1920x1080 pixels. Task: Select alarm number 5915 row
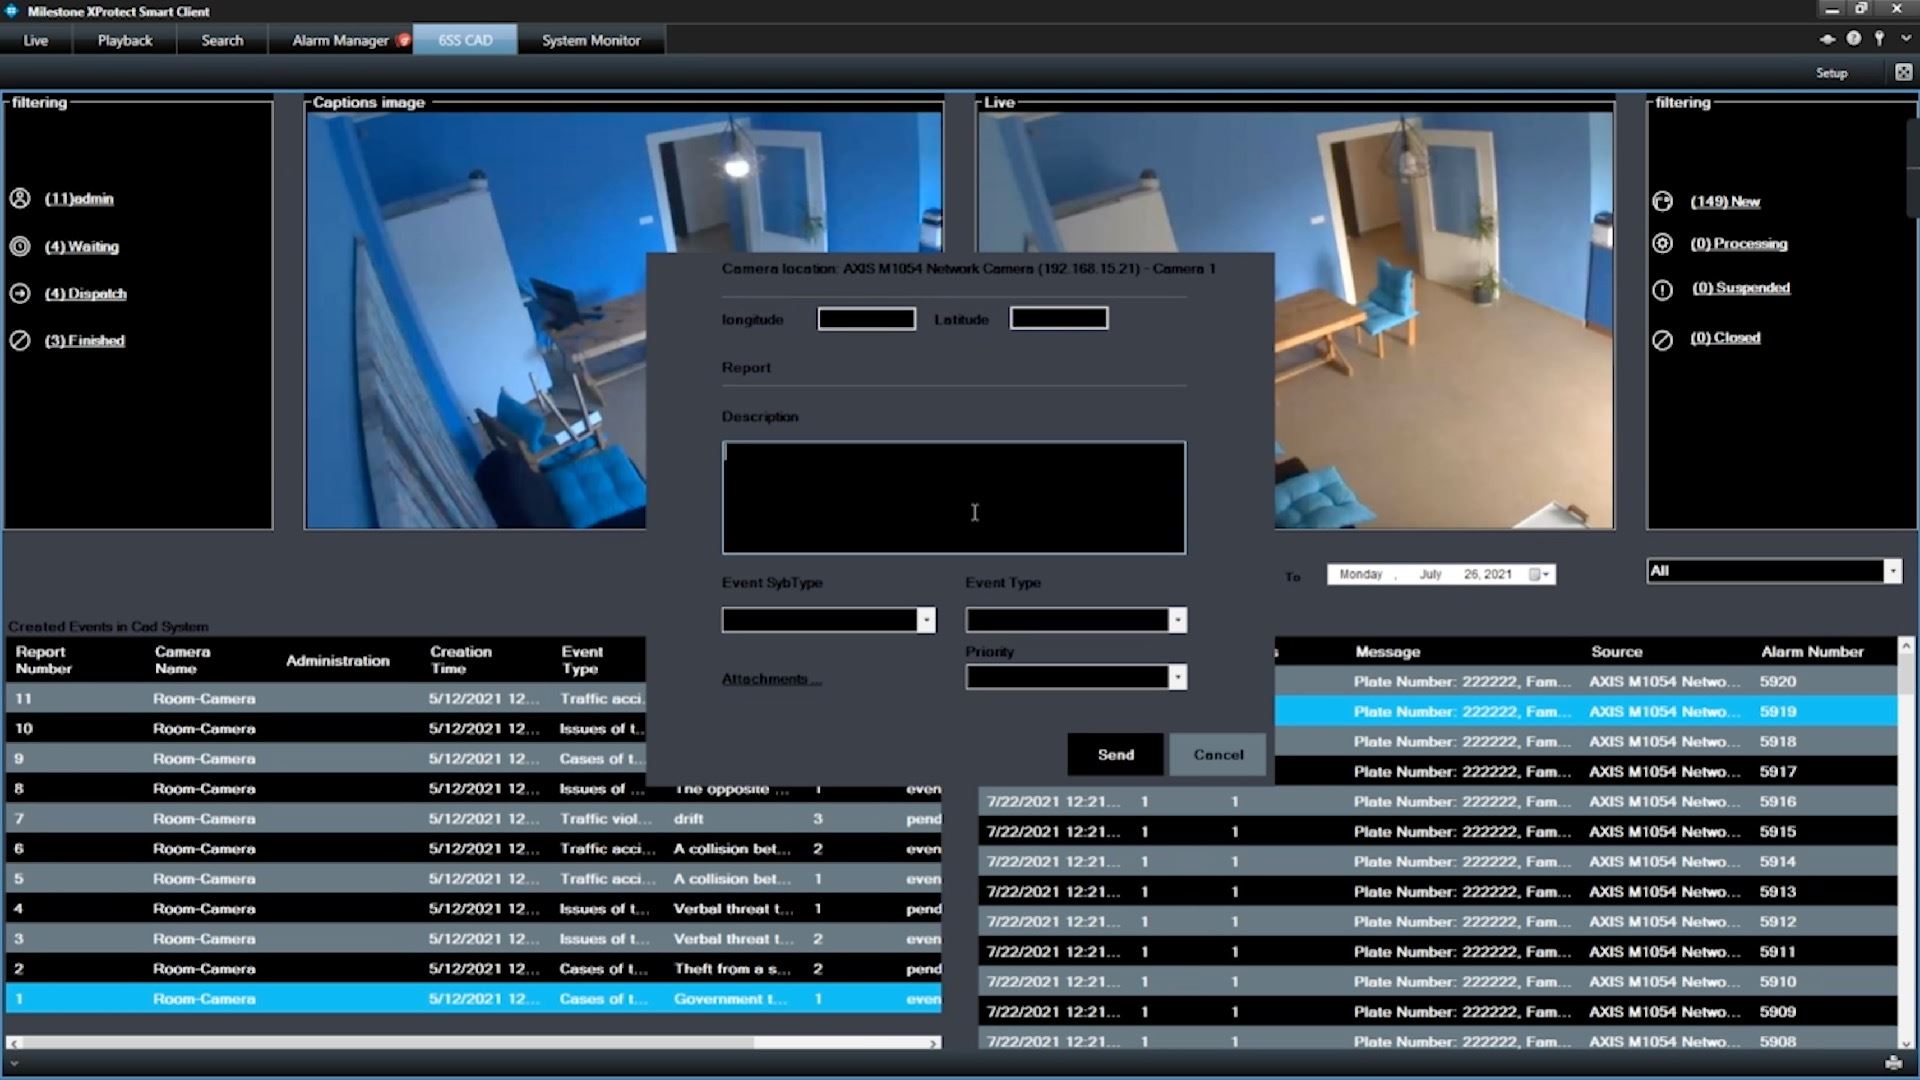[1437, 831]
